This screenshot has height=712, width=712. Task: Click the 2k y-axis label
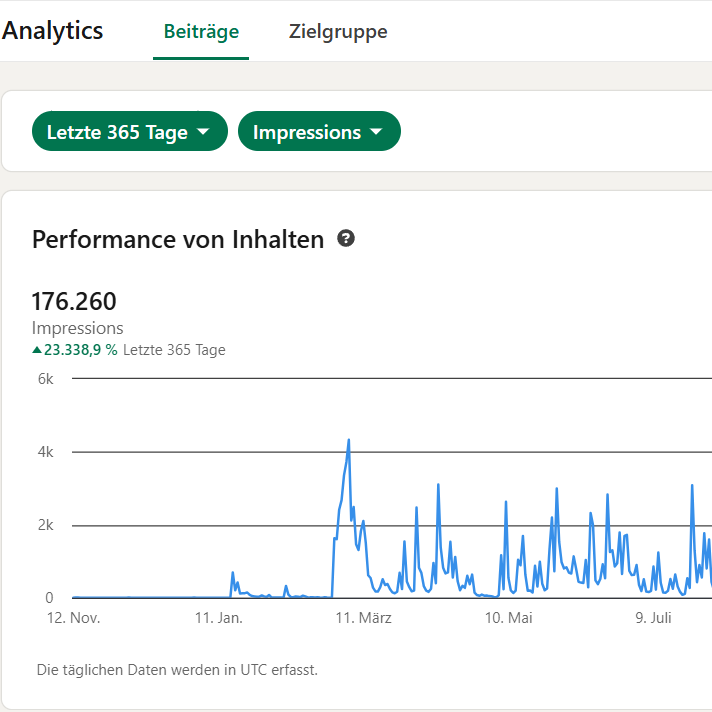coord(45,525)
